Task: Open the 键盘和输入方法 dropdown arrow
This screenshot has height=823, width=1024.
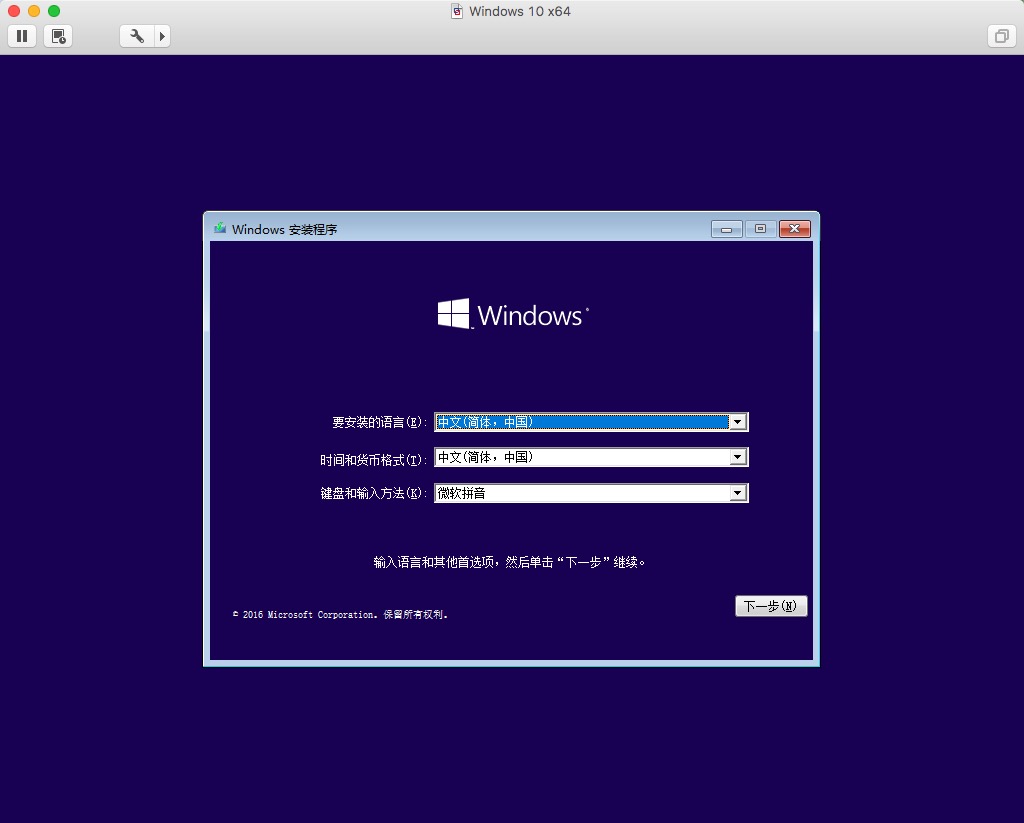Action: [738, 493]
